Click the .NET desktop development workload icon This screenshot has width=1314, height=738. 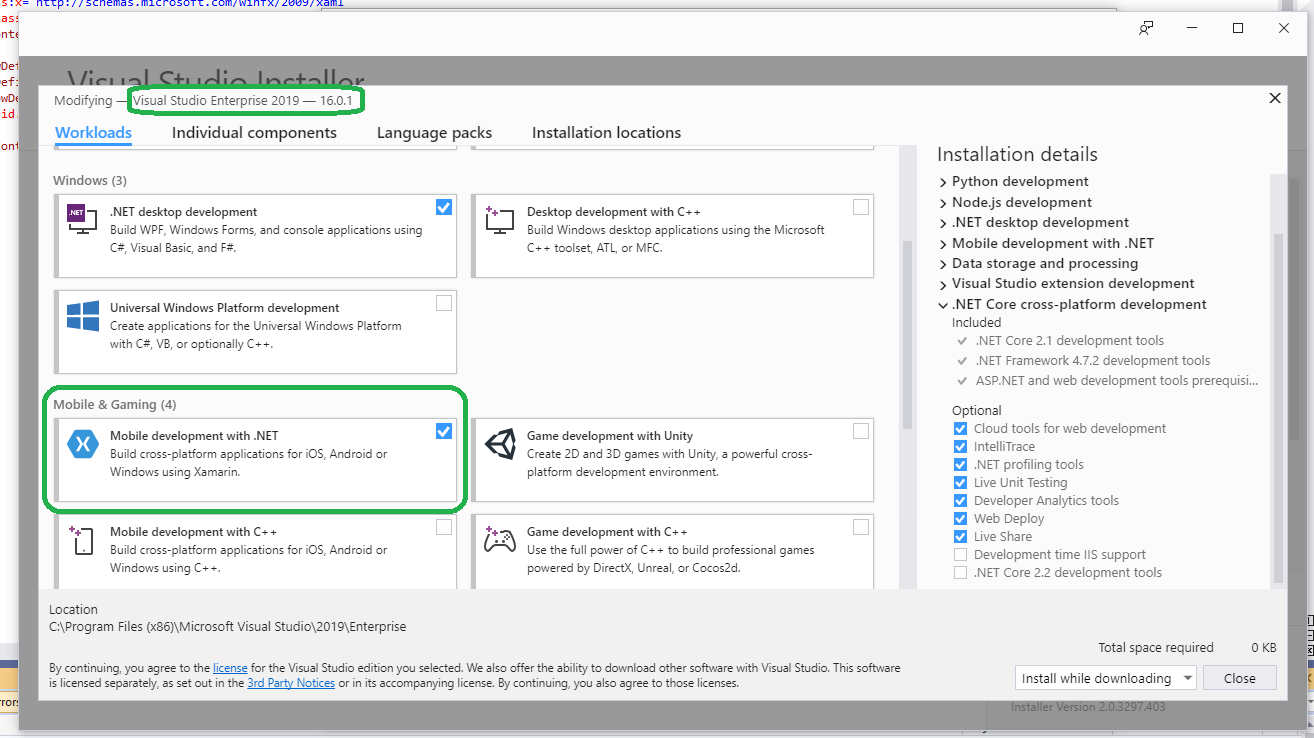tap(81, 219)
